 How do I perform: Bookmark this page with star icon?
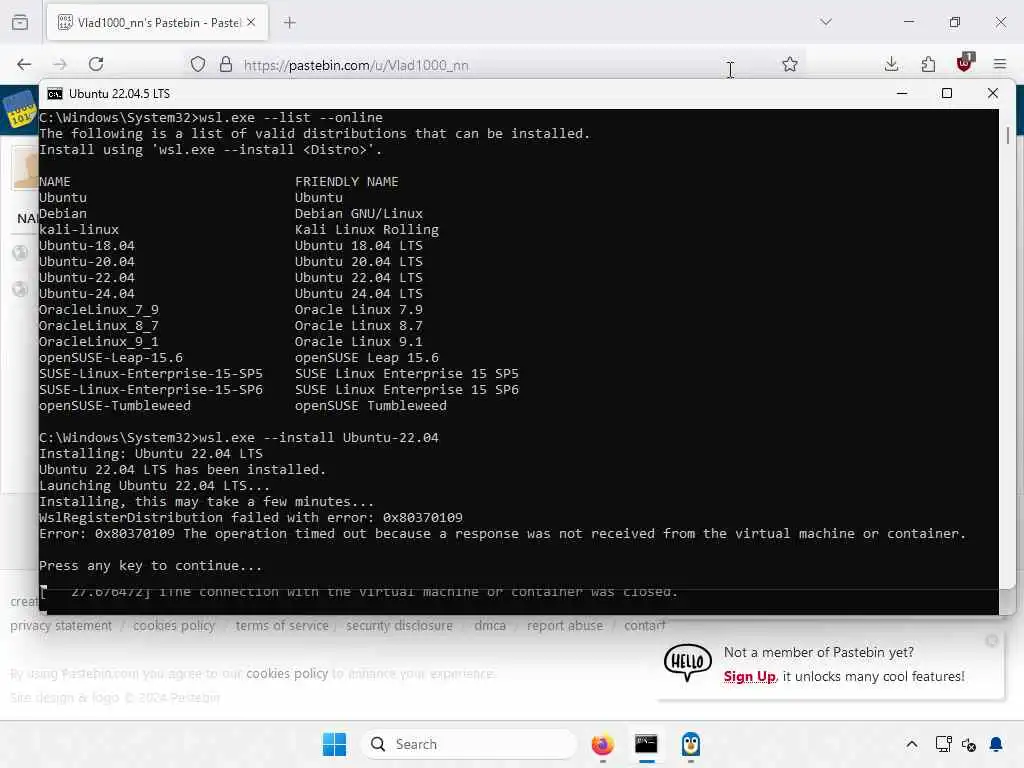[x=790, y=64]
